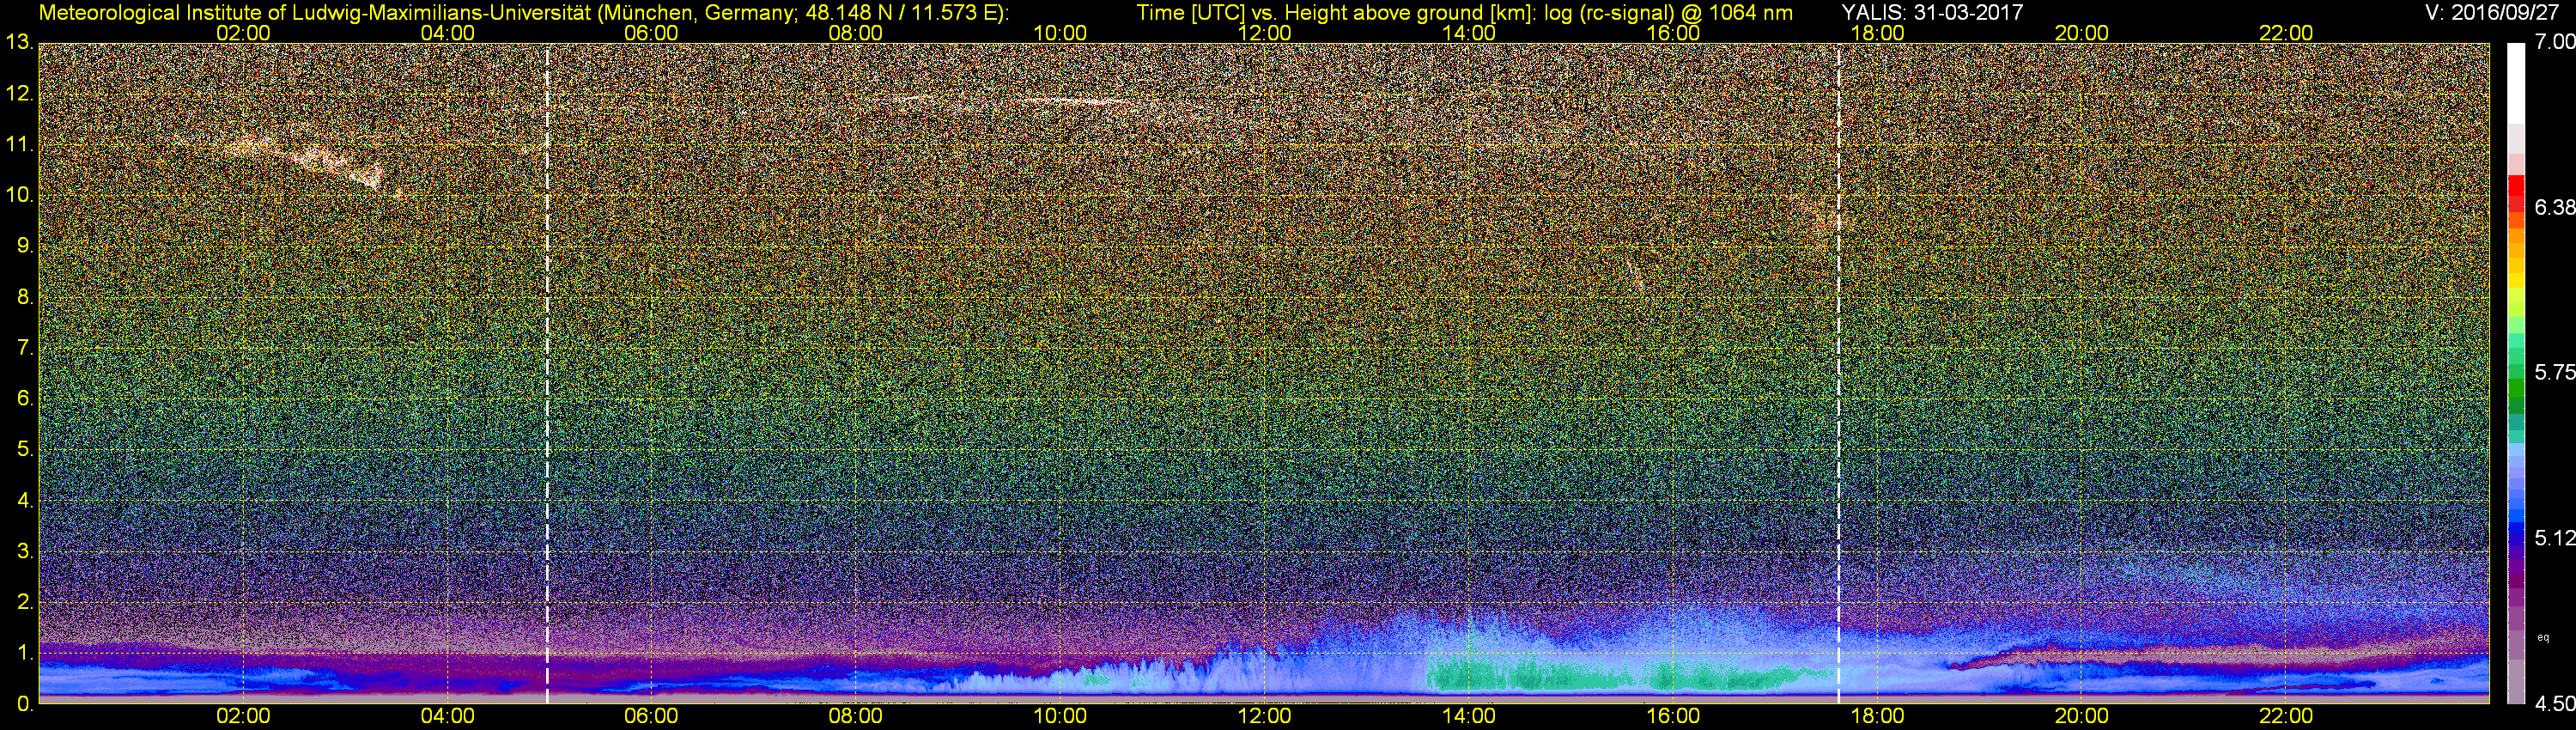Click the 2 km height axis label
This screenshot has width=2576, height=730.
24,601
